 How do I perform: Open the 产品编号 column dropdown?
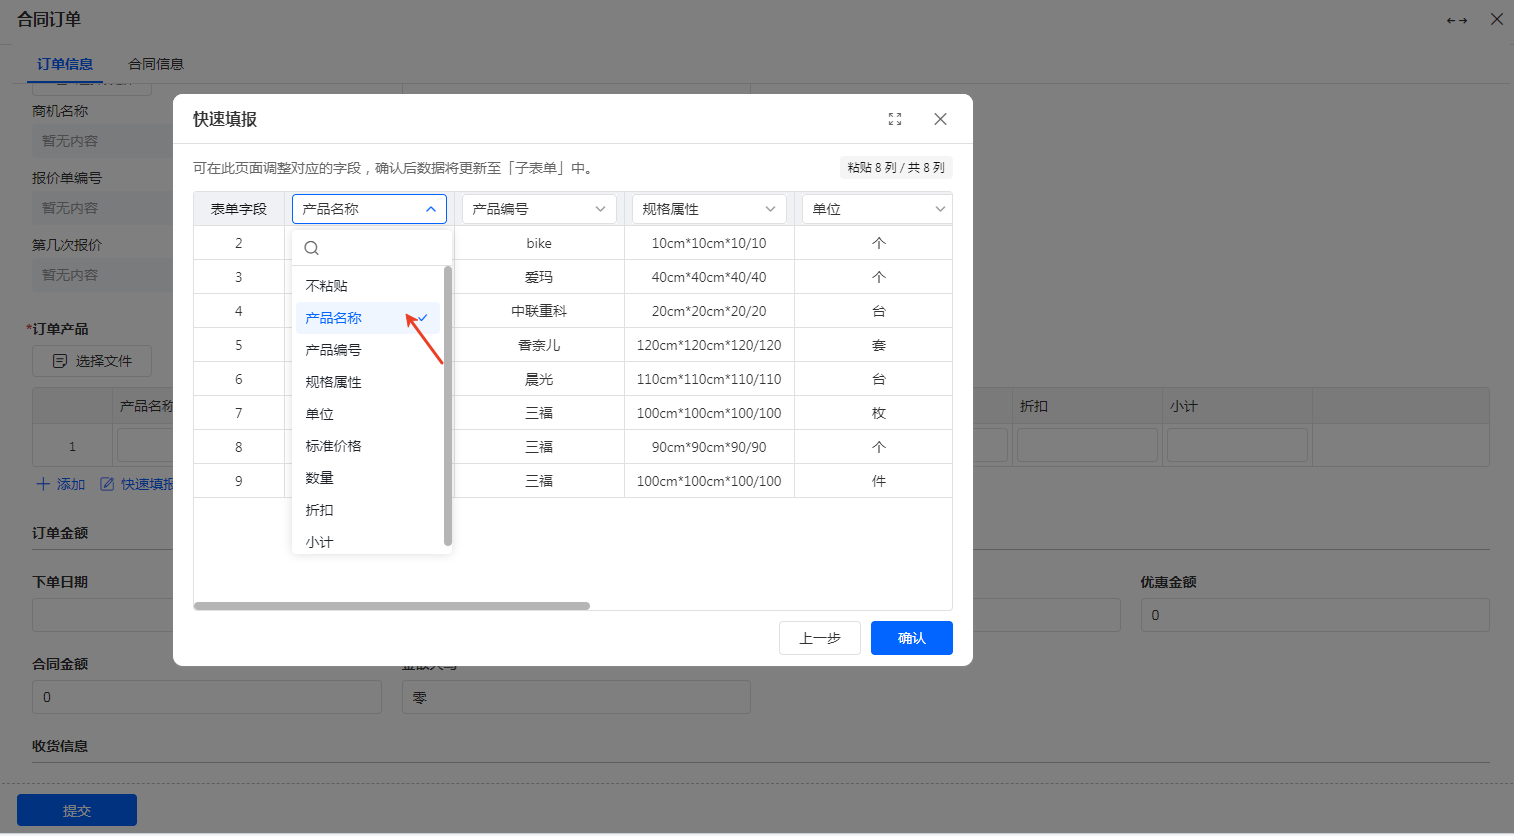(x=539, y=209)
